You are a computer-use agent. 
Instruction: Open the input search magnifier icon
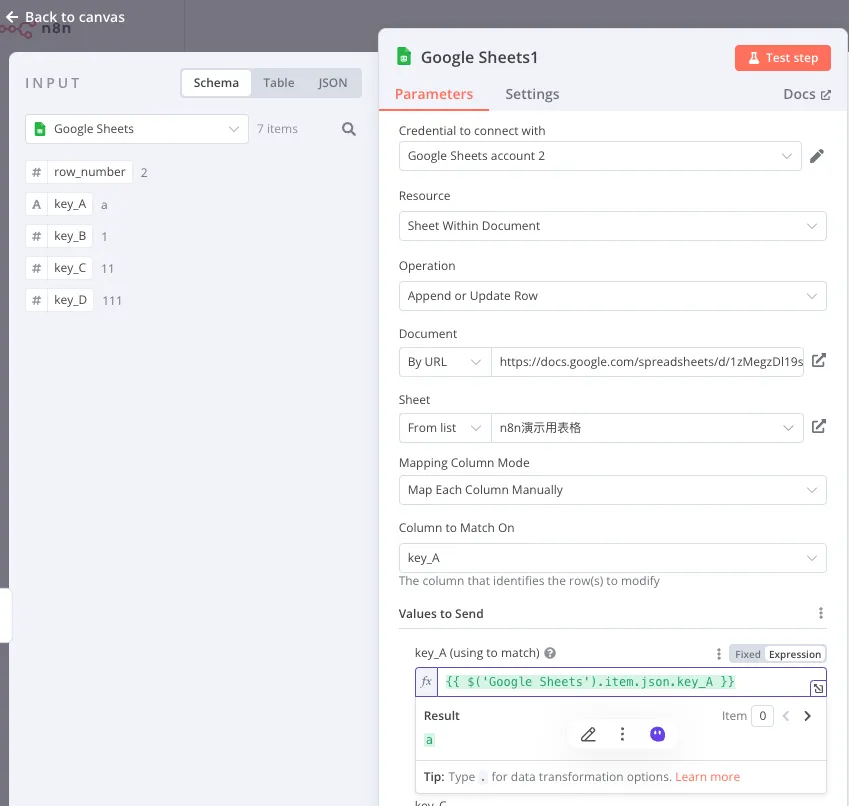(x=349, y=129)
